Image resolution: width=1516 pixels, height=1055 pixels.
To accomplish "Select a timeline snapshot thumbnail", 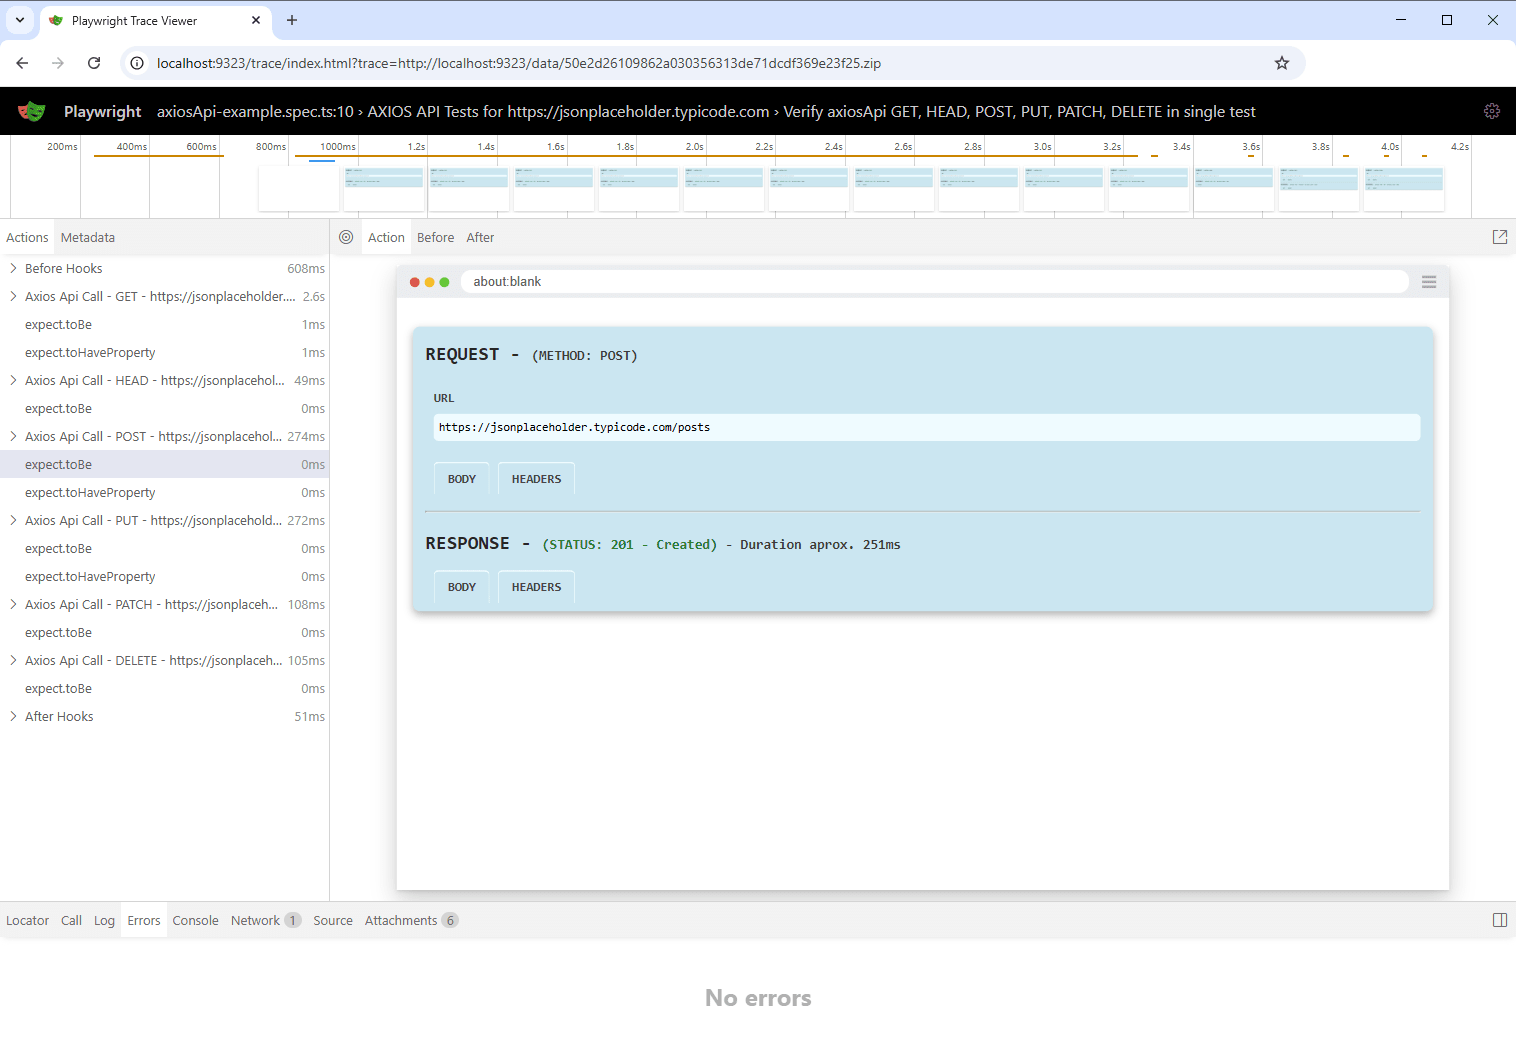I will (383, 185).
